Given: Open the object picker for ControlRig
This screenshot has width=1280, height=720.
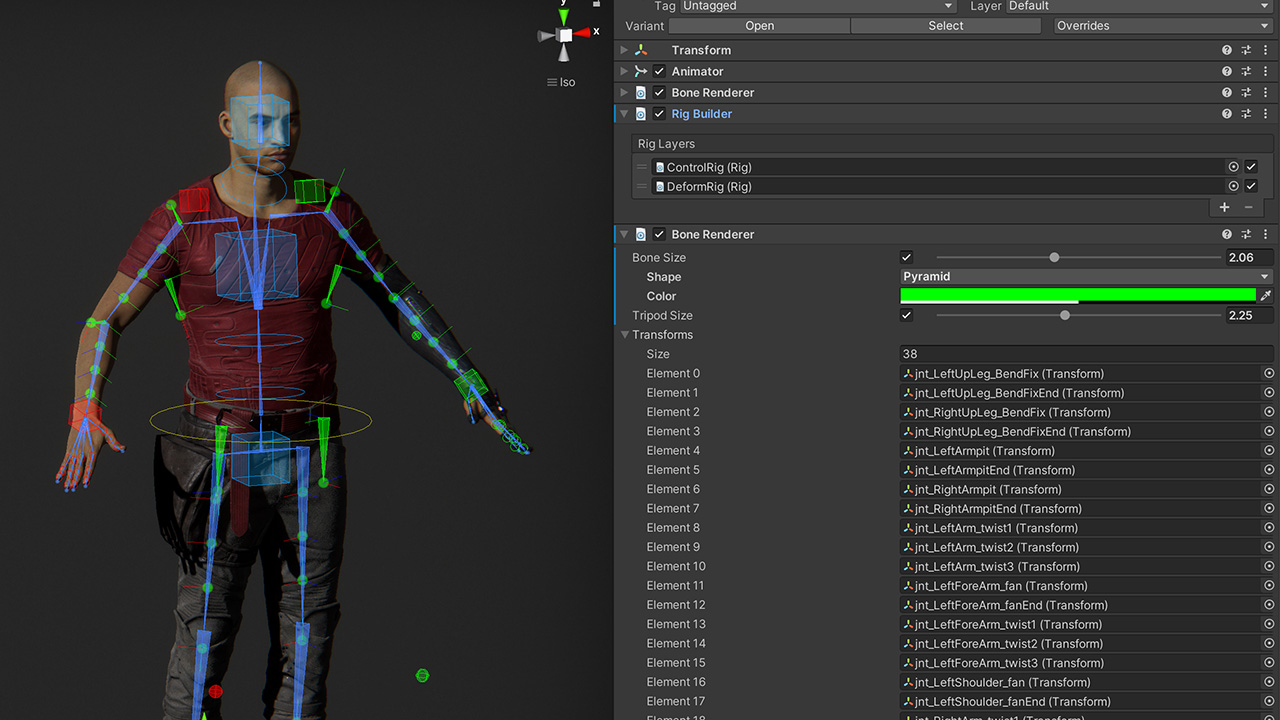Looking at the screenshot, I should click(x=1233, y=167).
